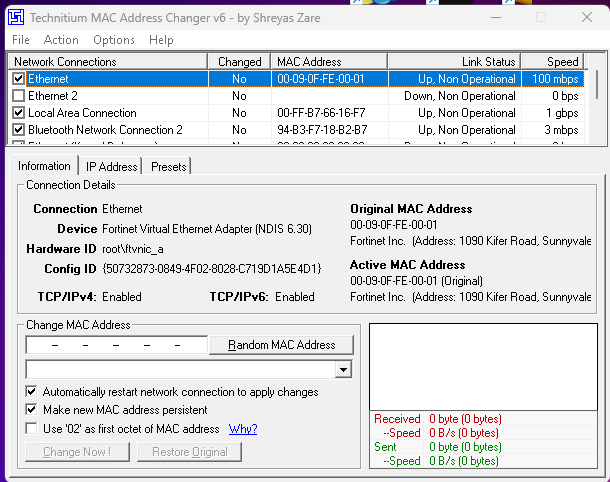Image resolution: width=610 pixels, height=482 pixels.
Task: Click the Change Now ! button
Action: click(77, 452)
